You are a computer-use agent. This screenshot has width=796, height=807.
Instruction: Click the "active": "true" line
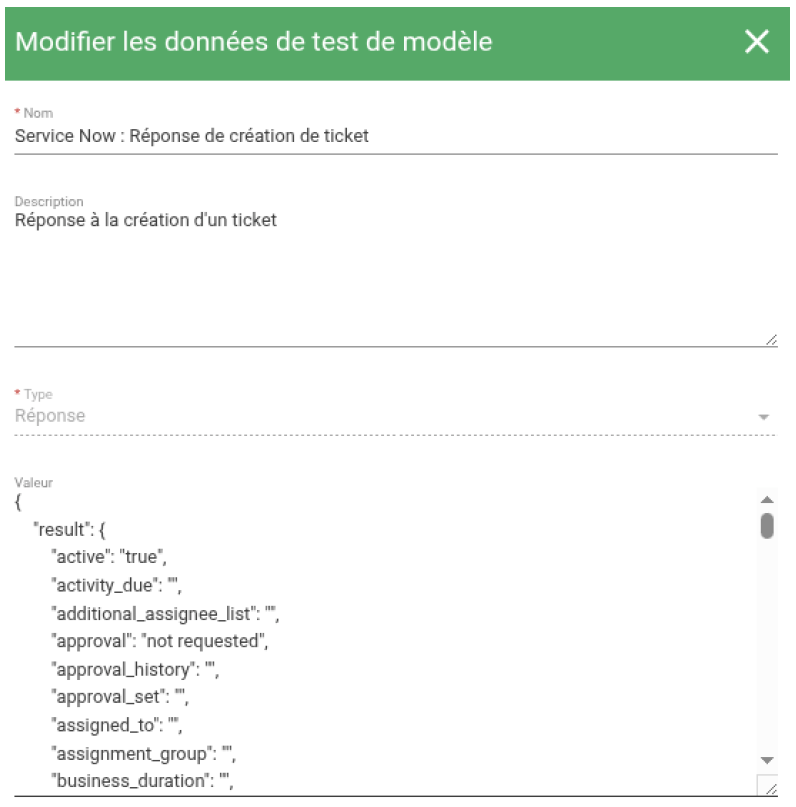tap(108, 556)
